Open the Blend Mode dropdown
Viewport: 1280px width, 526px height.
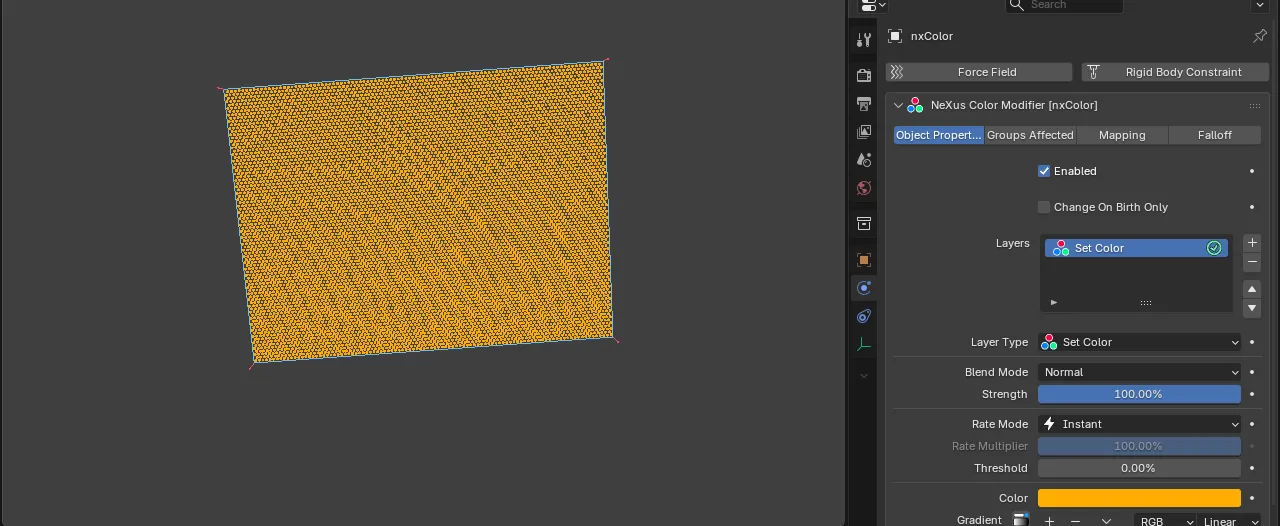[1139, 372]
